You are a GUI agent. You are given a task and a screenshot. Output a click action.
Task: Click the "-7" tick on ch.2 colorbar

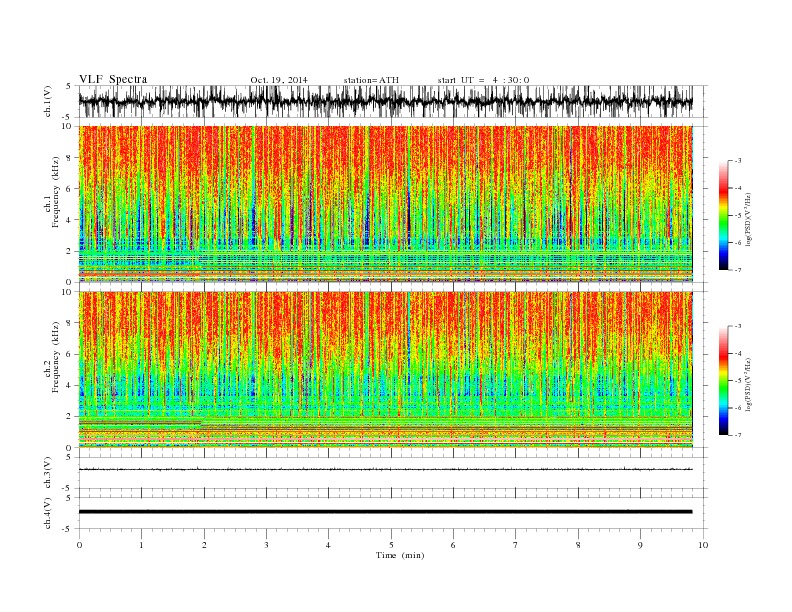click(737, 435)
